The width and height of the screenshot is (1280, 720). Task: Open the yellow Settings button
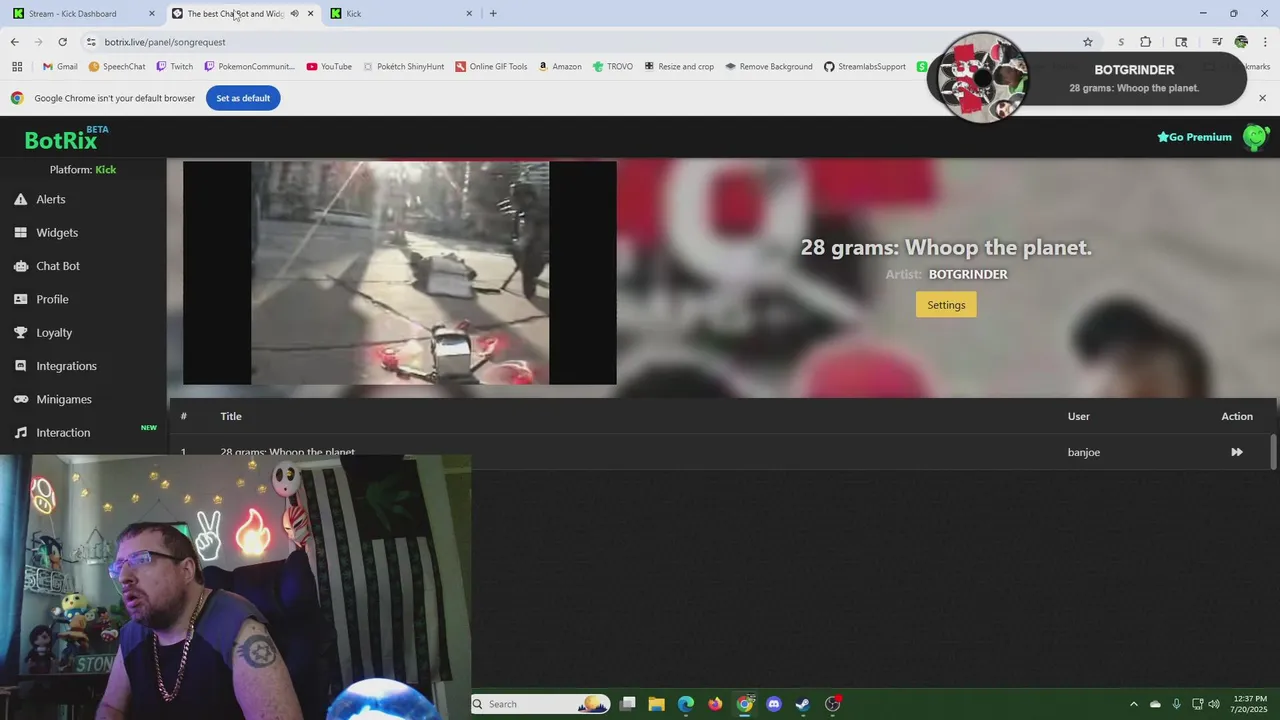(946, 305)
